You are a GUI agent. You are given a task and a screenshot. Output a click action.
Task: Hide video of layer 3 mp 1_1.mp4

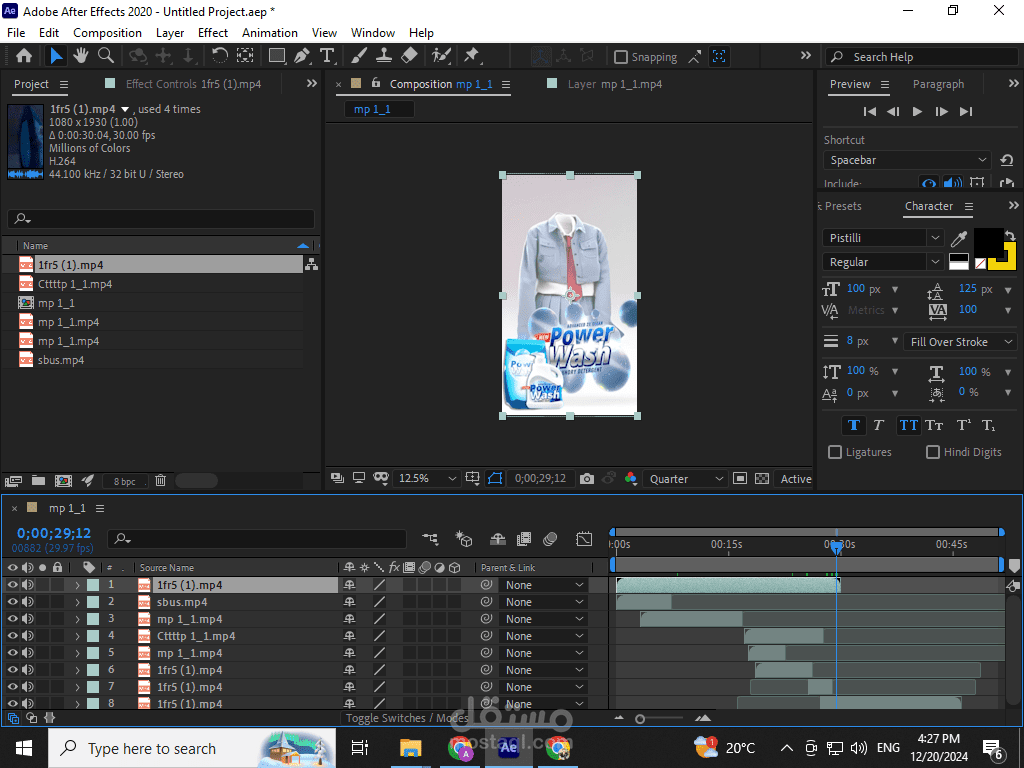[x=12, y=619]
